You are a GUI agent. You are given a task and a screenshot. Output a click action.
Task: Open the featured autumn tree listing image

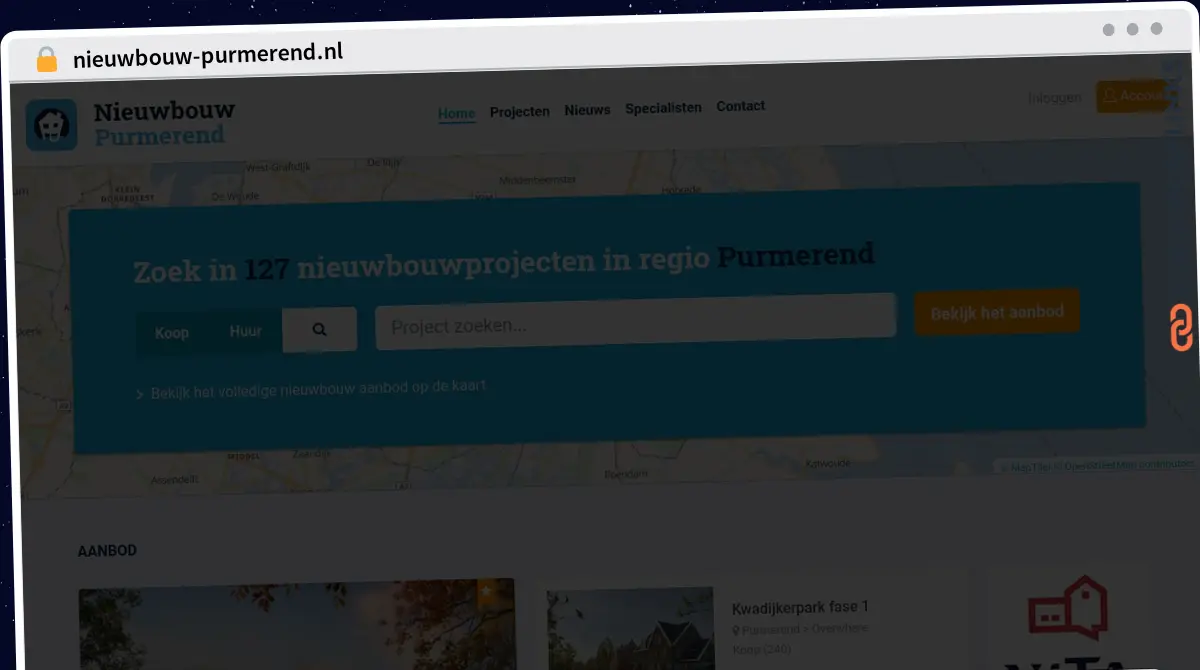pos(297,624)
